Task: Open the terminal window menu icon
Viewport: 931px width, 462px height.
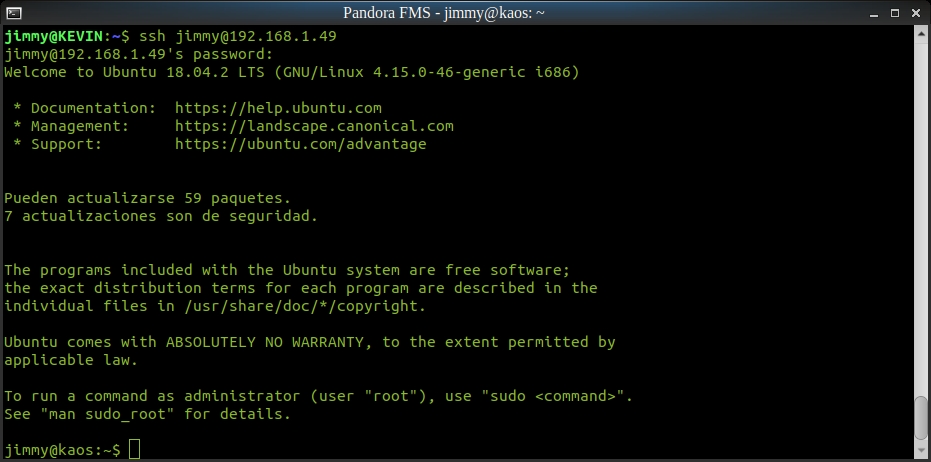Action: (x=11, y=12)
